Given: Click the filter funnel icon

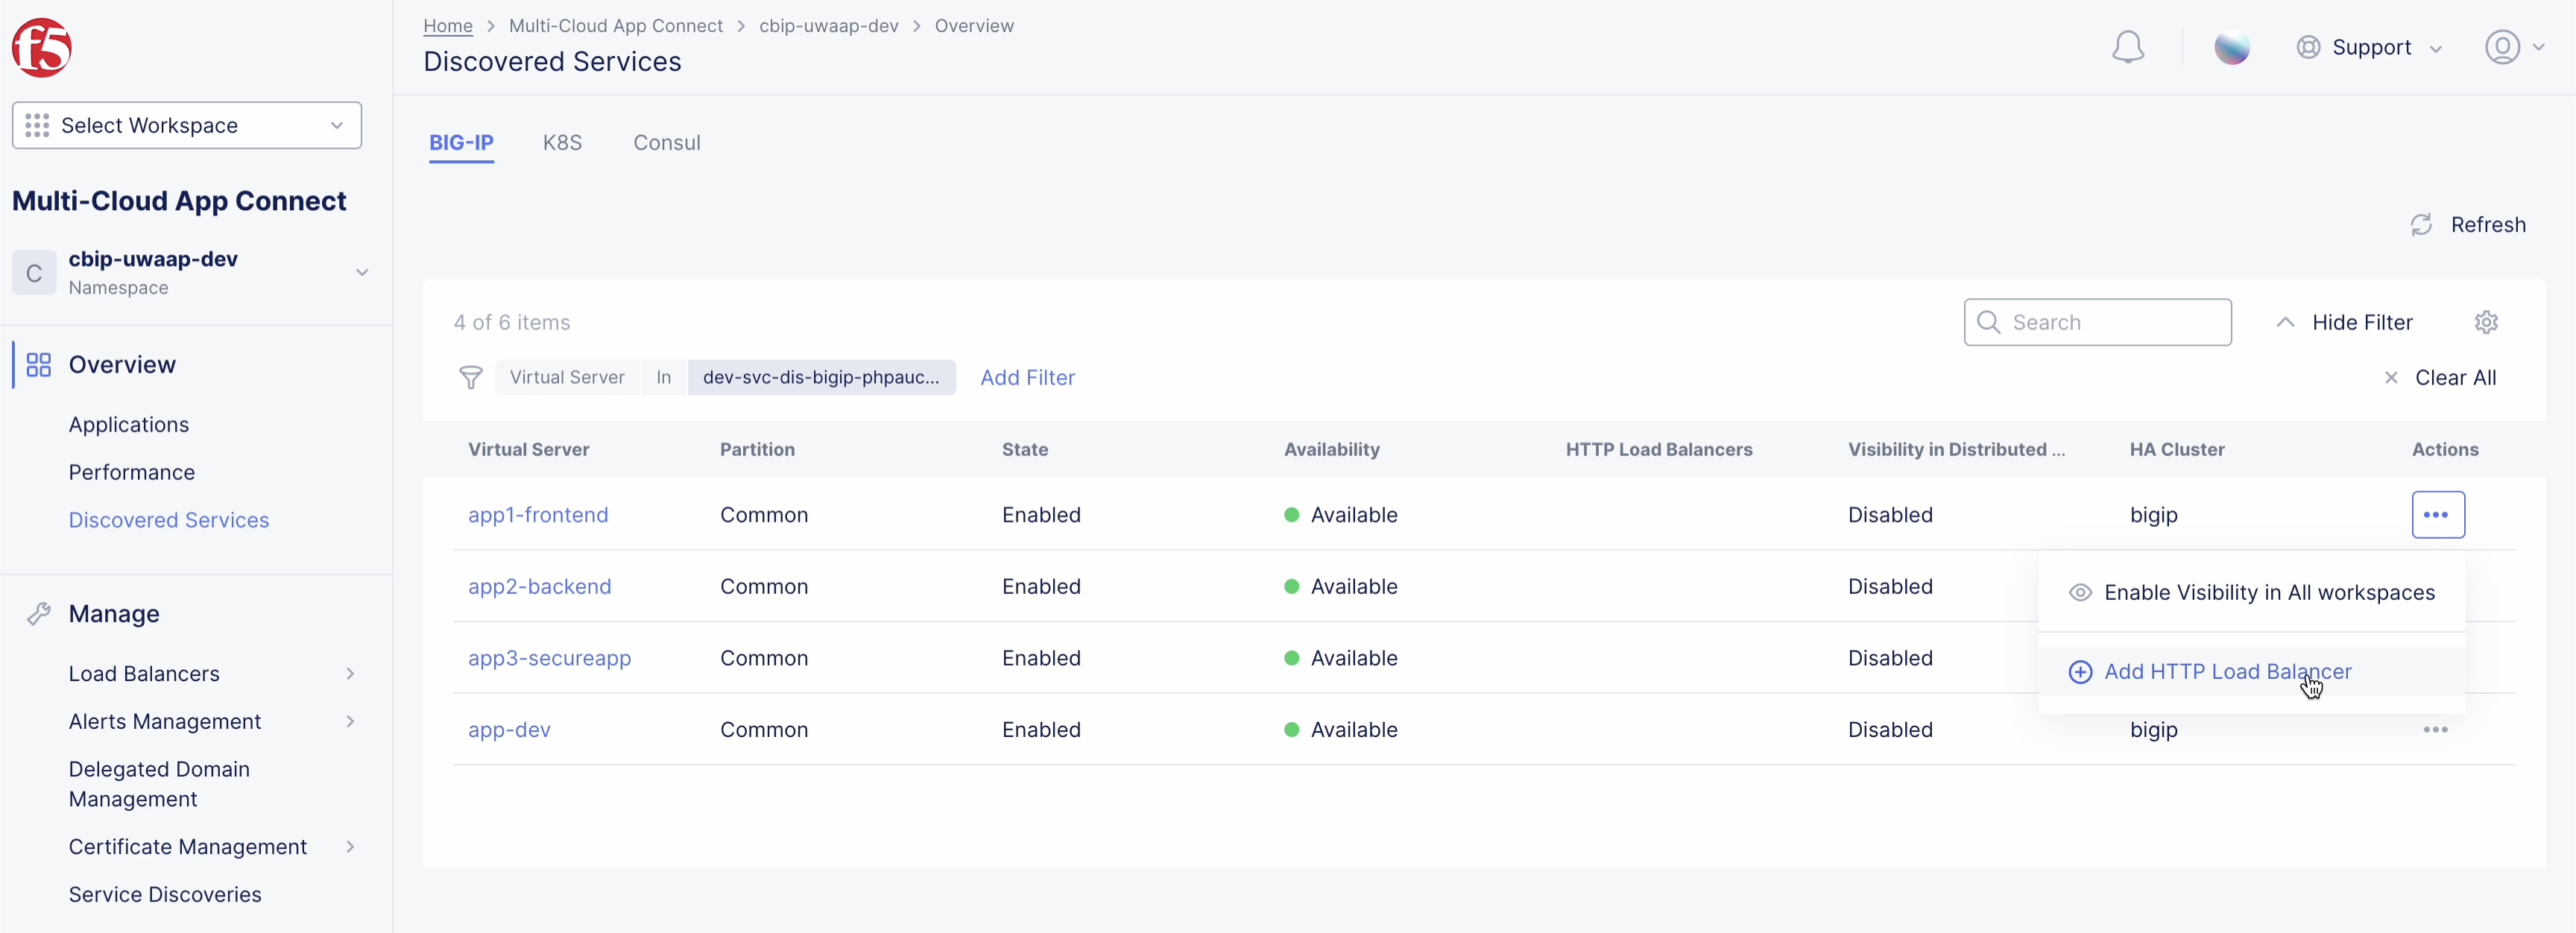Looking at the screenshot, I should pyautogui.click(x=471, y=377).
